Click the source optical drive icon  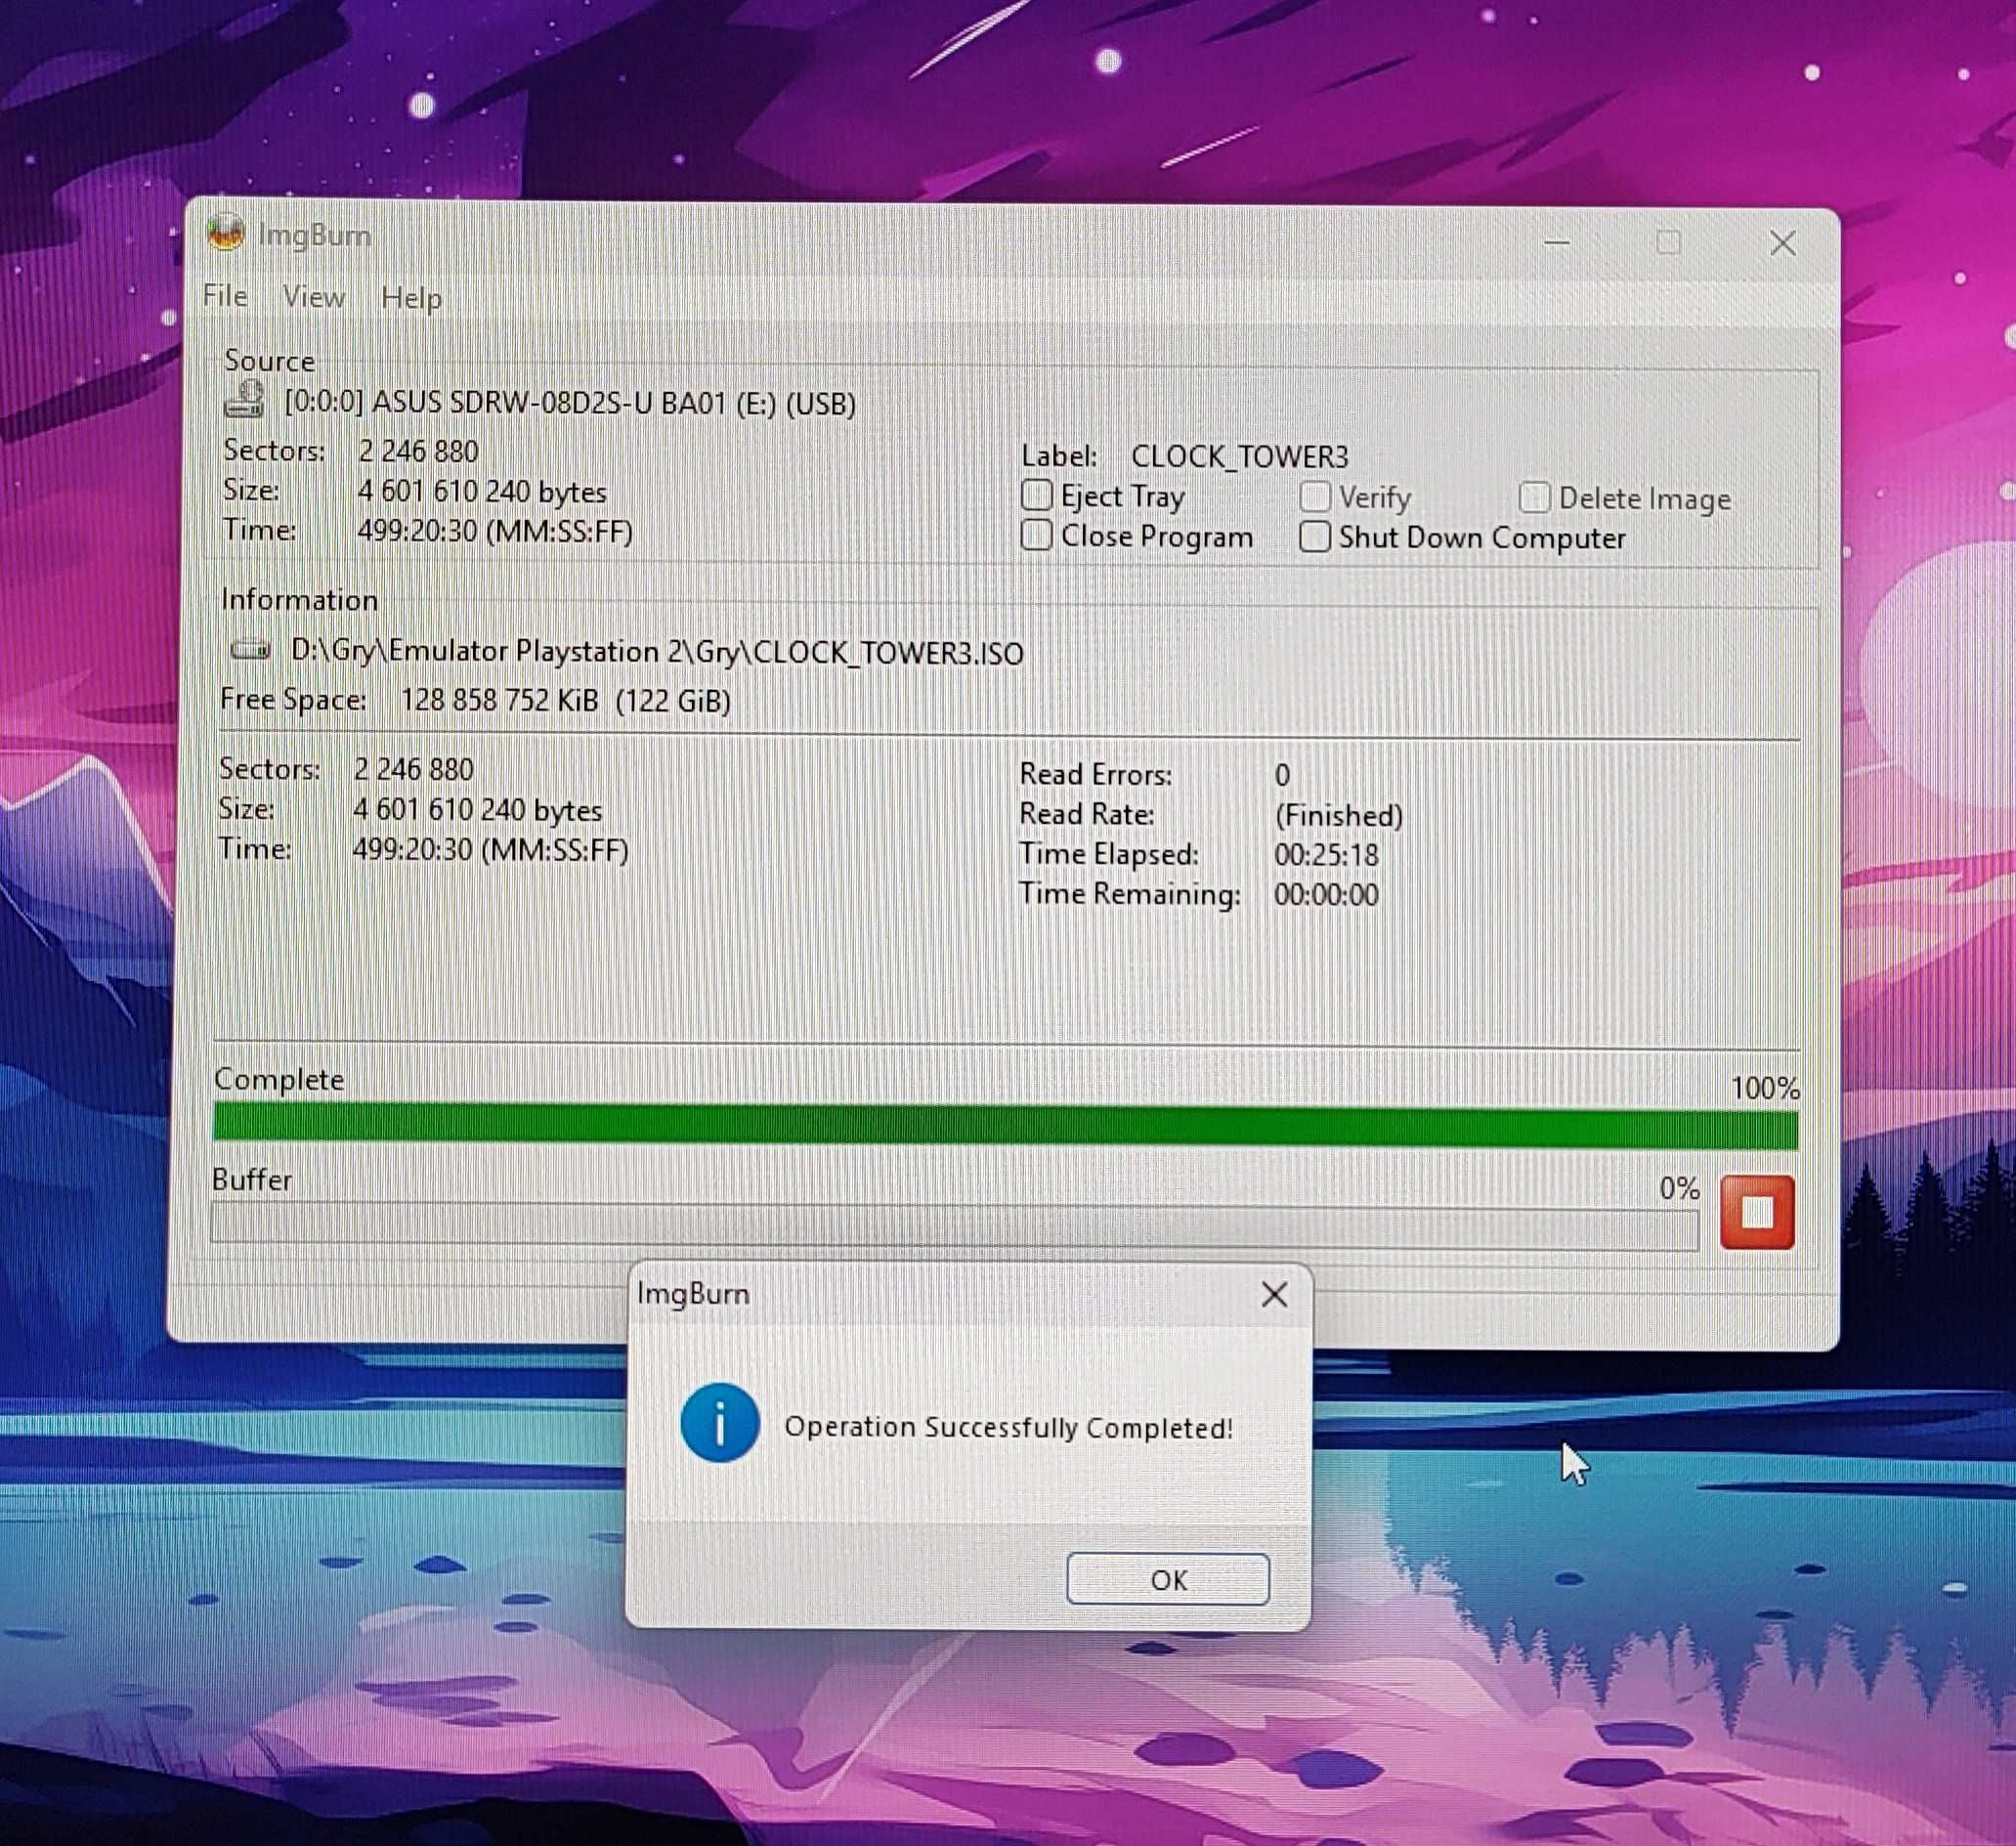click(x=245, y=399)
